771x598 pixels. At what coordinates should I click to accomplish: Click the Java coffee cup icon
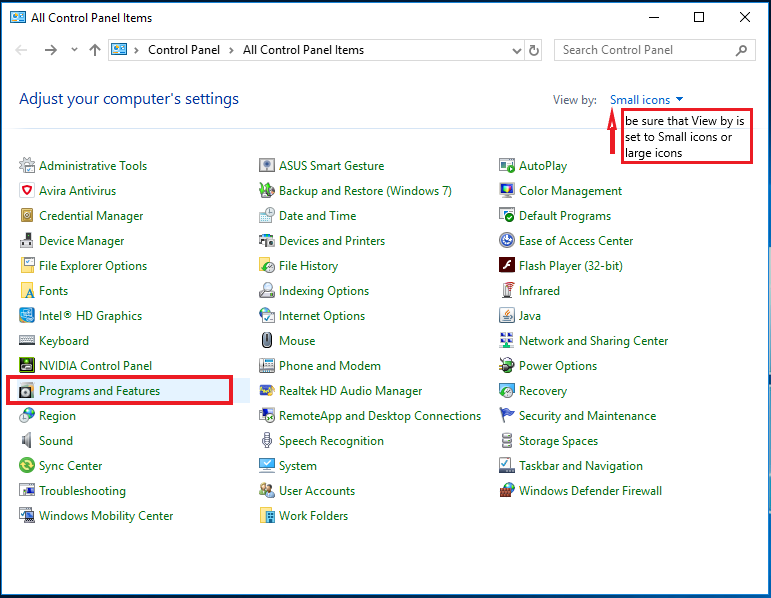pyautogui.click(x=506, y=315)
